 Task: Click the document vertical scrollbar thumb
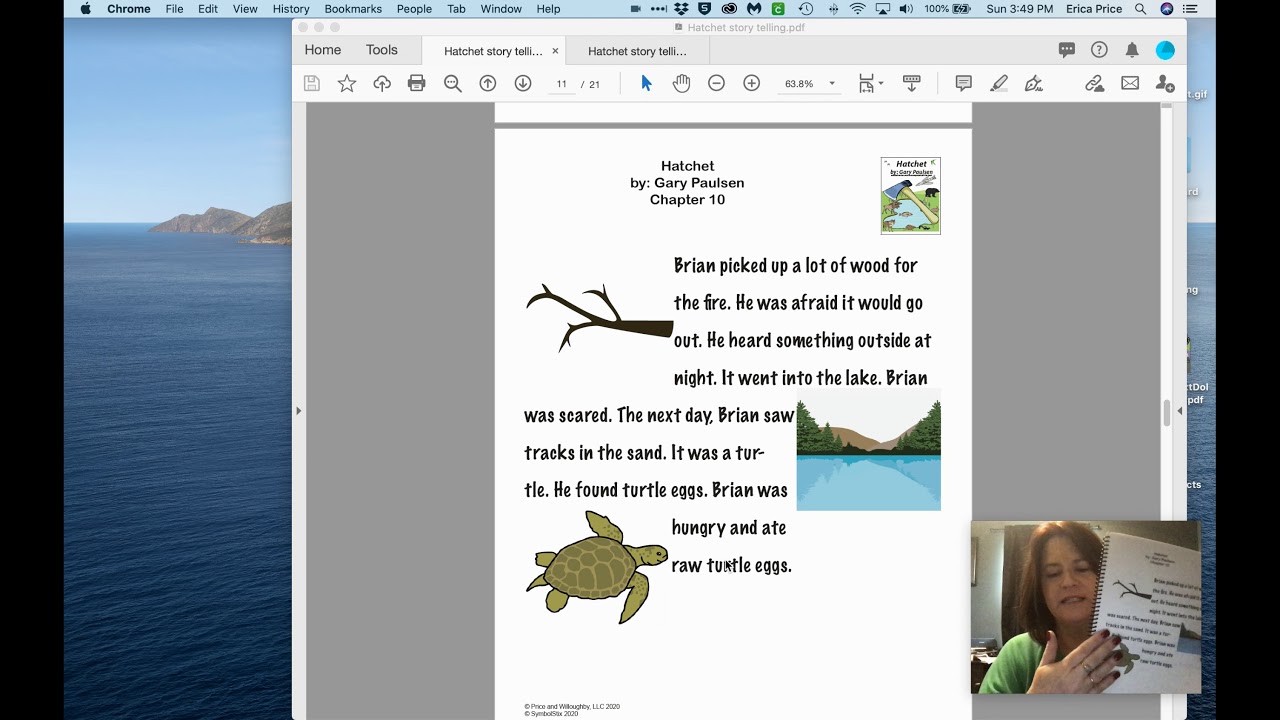(1166, 412)
